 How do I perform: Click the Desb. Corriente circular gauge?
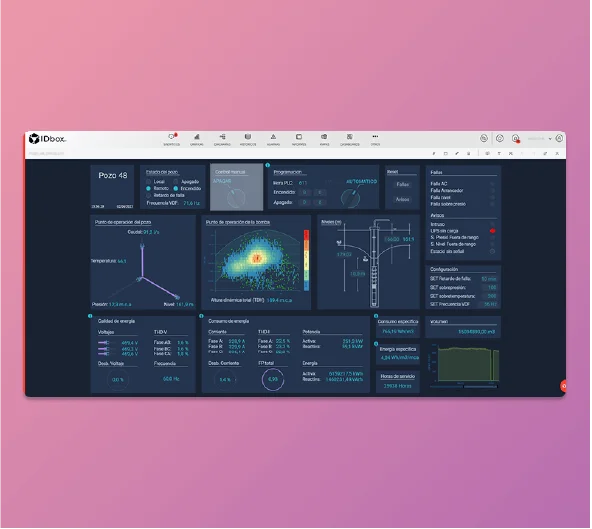pyautogui.click(x=225, y=379)
